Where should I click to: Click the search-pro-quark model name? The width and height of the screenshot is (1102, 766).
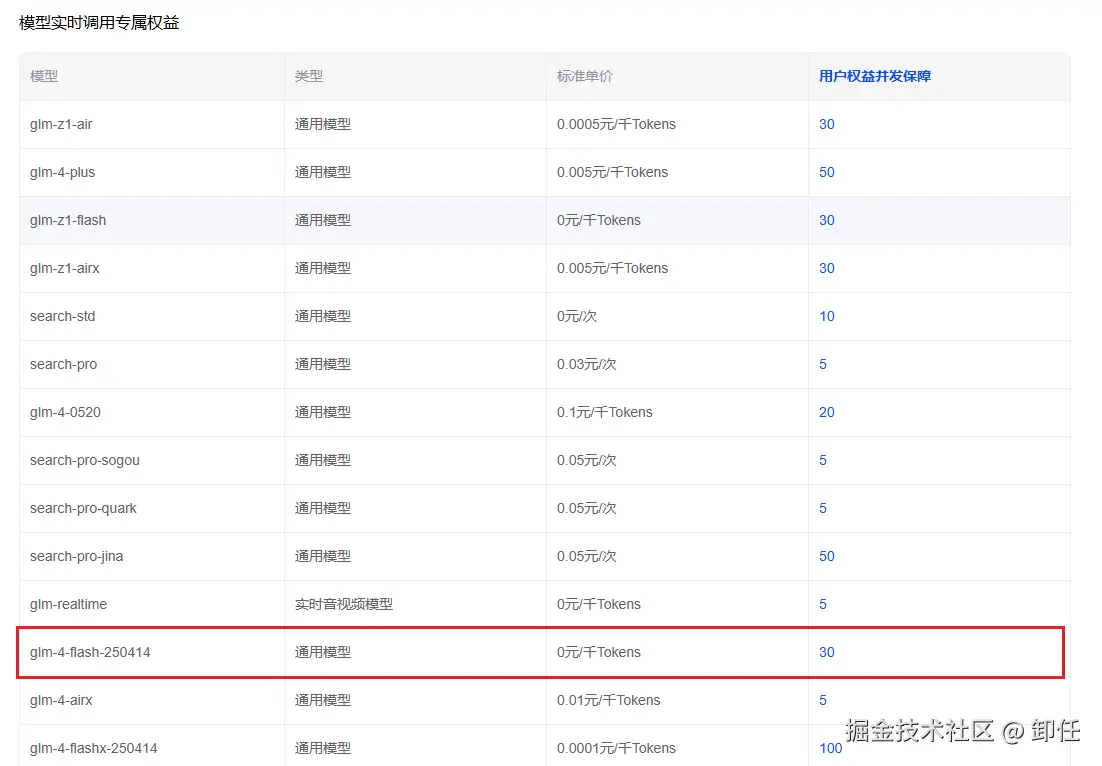click(x=84, y=508)
